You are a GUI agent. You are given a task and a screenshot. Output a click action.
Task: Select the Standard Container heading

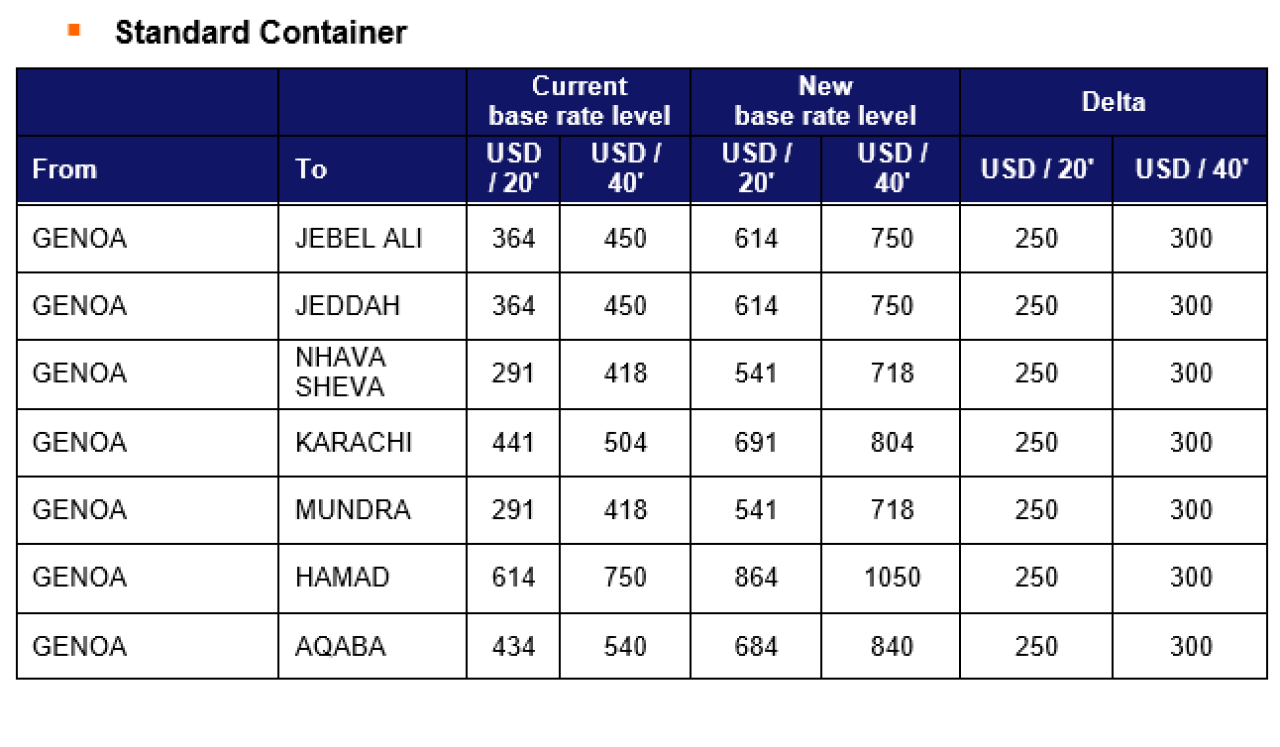pos(261,32)
